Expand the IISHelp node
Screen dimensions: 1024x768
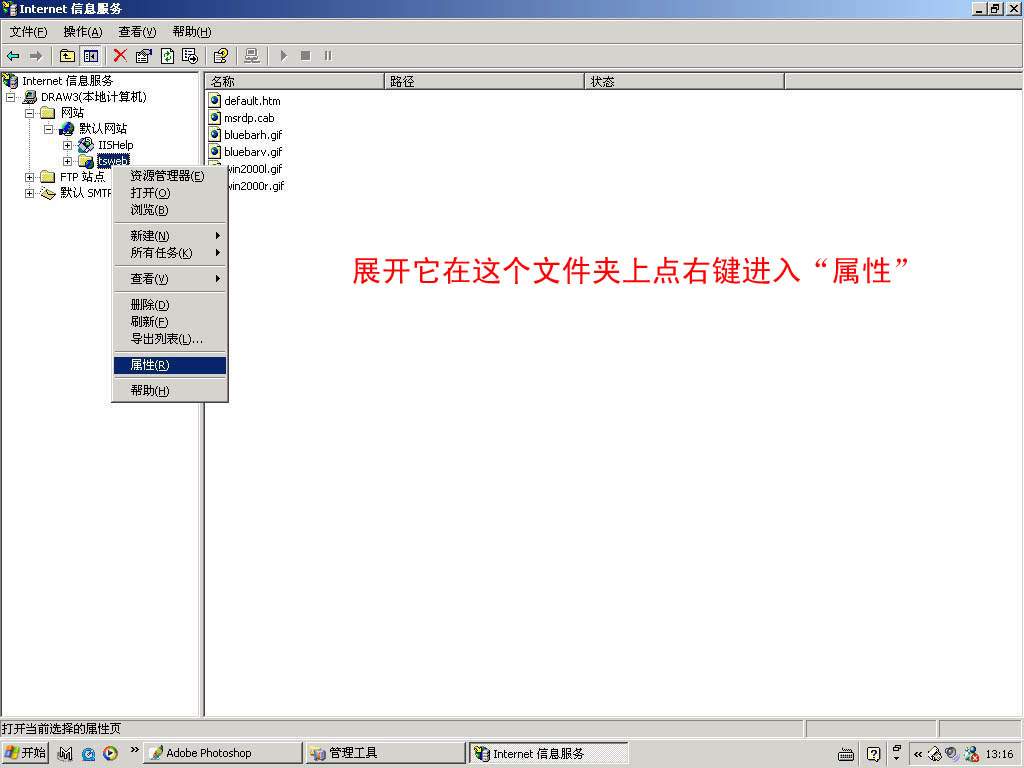tap(67, 145)
